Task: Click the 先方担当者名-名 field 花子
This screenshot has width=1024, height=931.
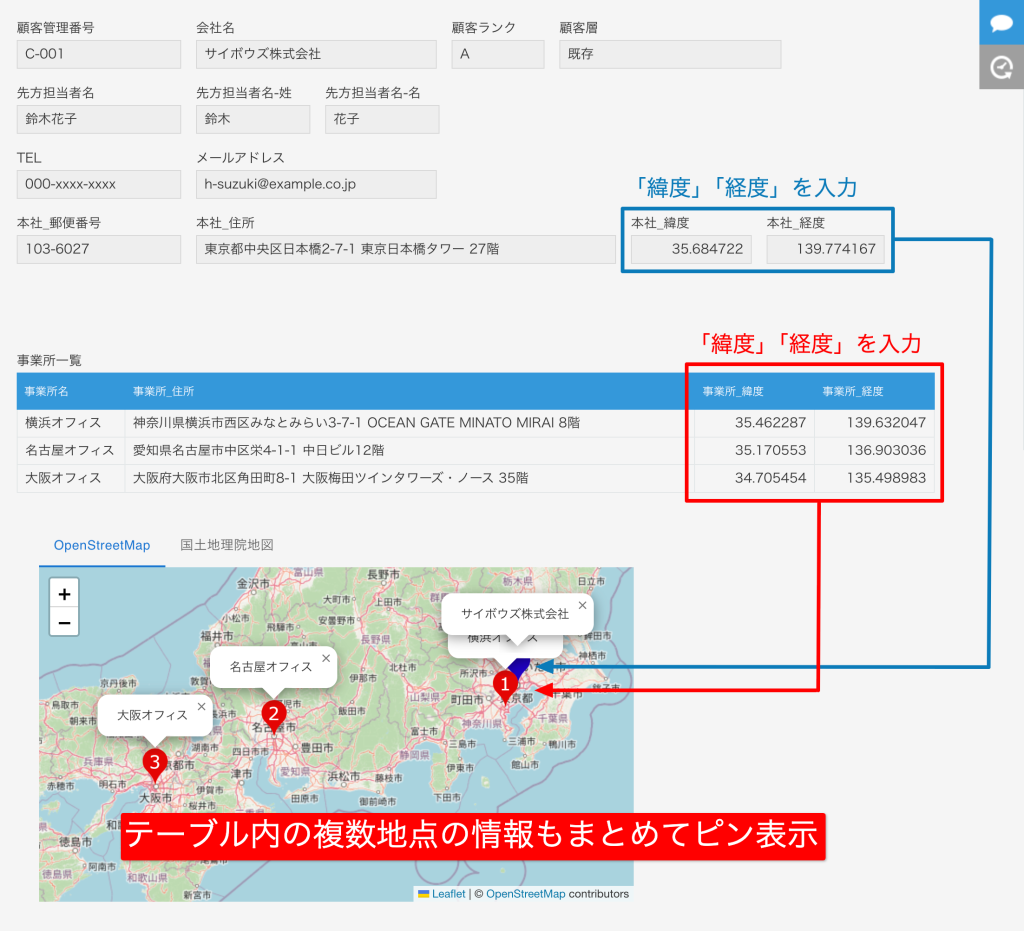Action: pos(382,119)
